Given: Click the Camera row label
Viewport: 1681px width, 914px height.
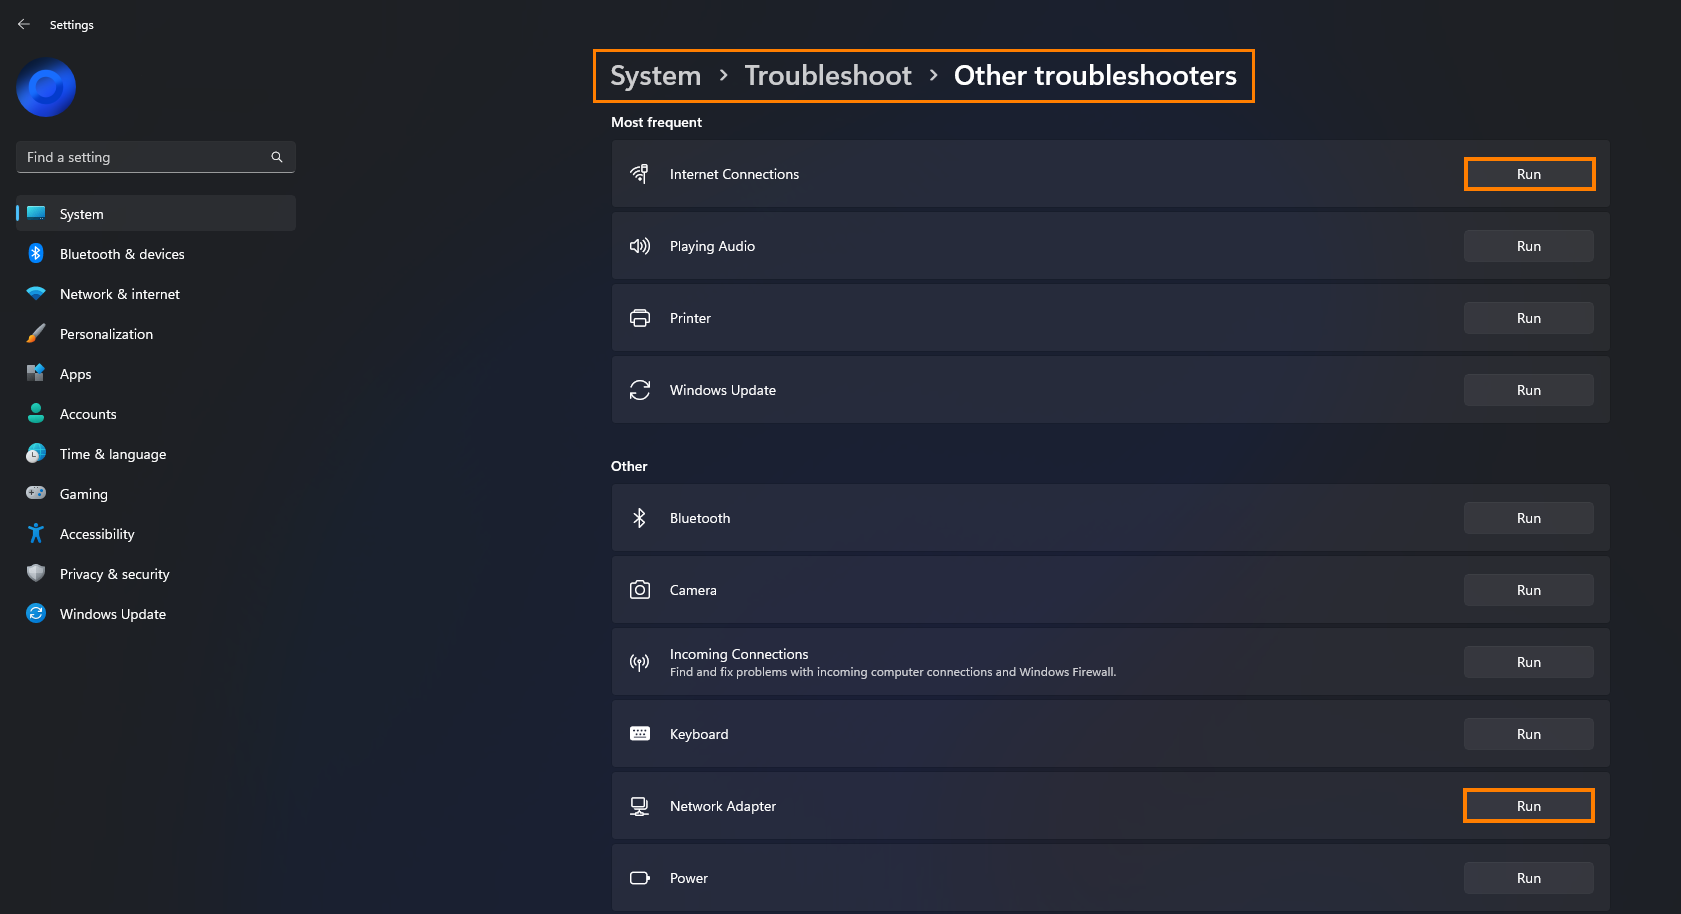Looking at the screenshot, I should pyautogui.click(x=693, y=590).
